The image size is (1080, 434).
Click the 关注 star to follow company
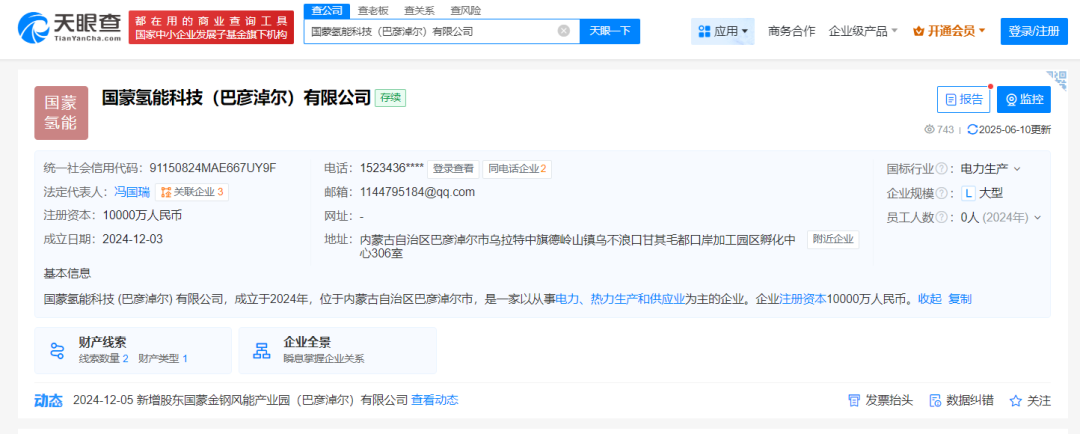(x=1030, y=400)
